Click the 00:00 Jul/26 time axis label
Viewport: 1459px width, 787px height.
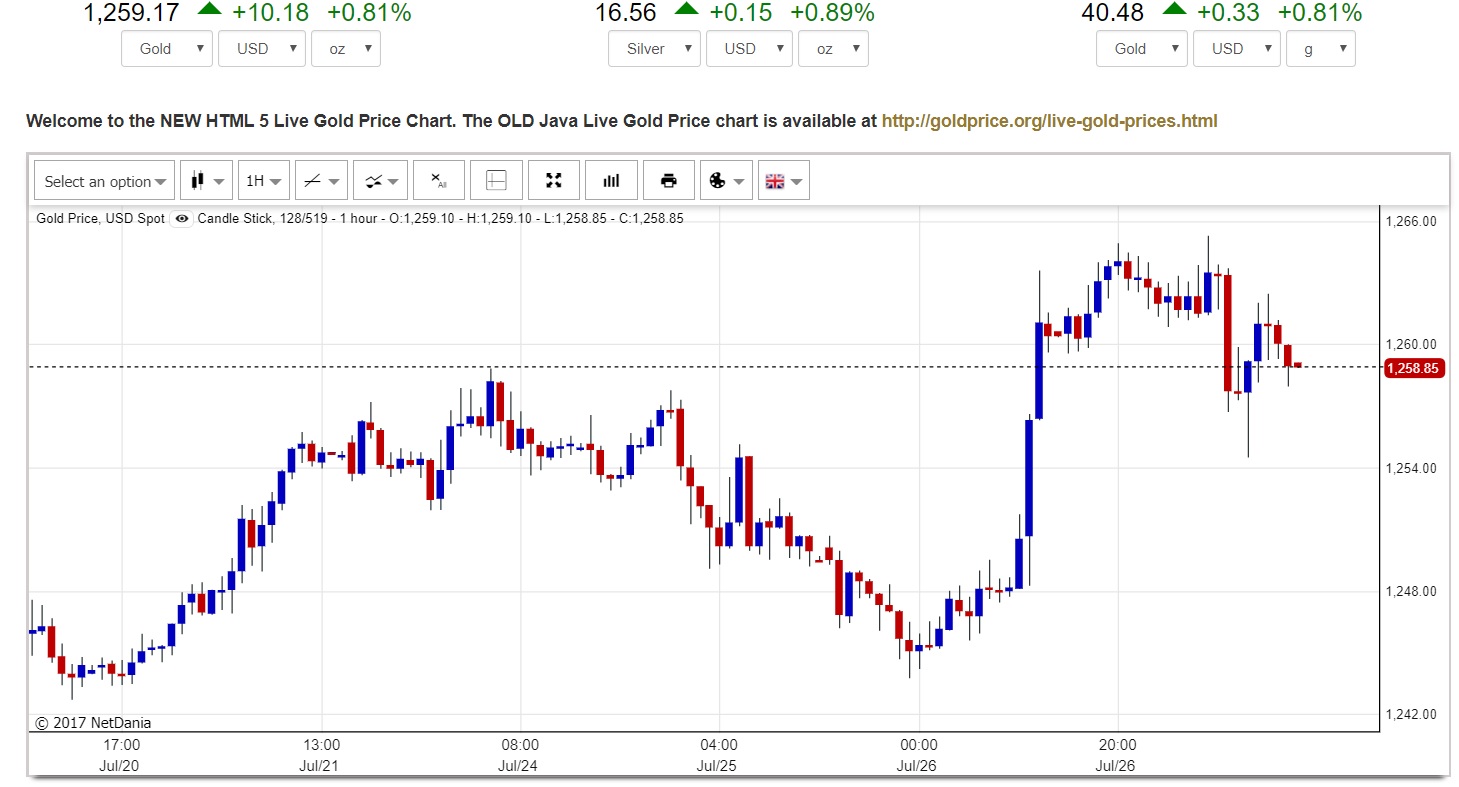(918, 755)
